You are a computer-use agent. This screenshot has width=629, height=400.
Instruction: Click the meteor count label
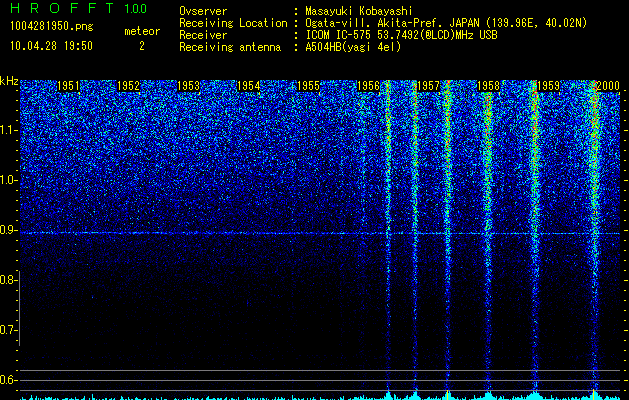[142, 31]
